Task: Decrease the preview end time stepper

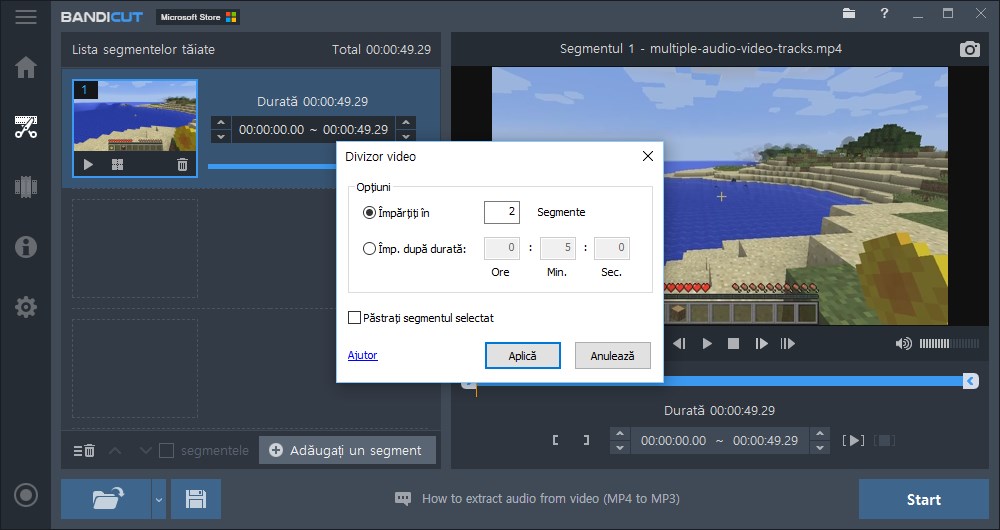Action: [x=820, y=448]
